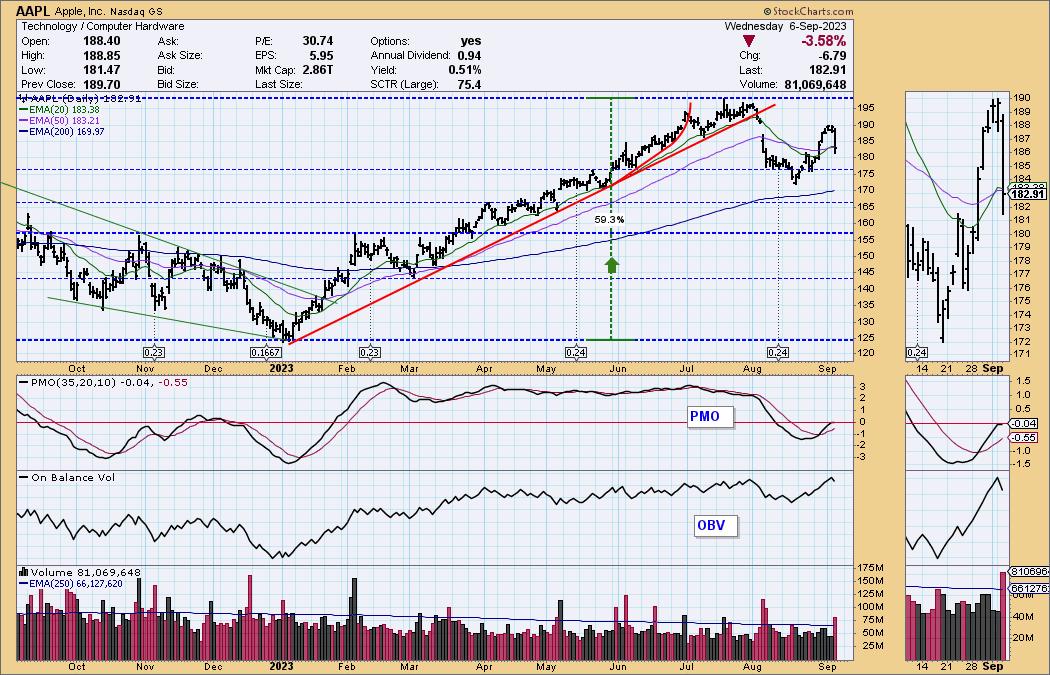Viewport: 1050px width, 675px height.
Task: Click the Ask Size: label
Action: (x=179, y=56)
